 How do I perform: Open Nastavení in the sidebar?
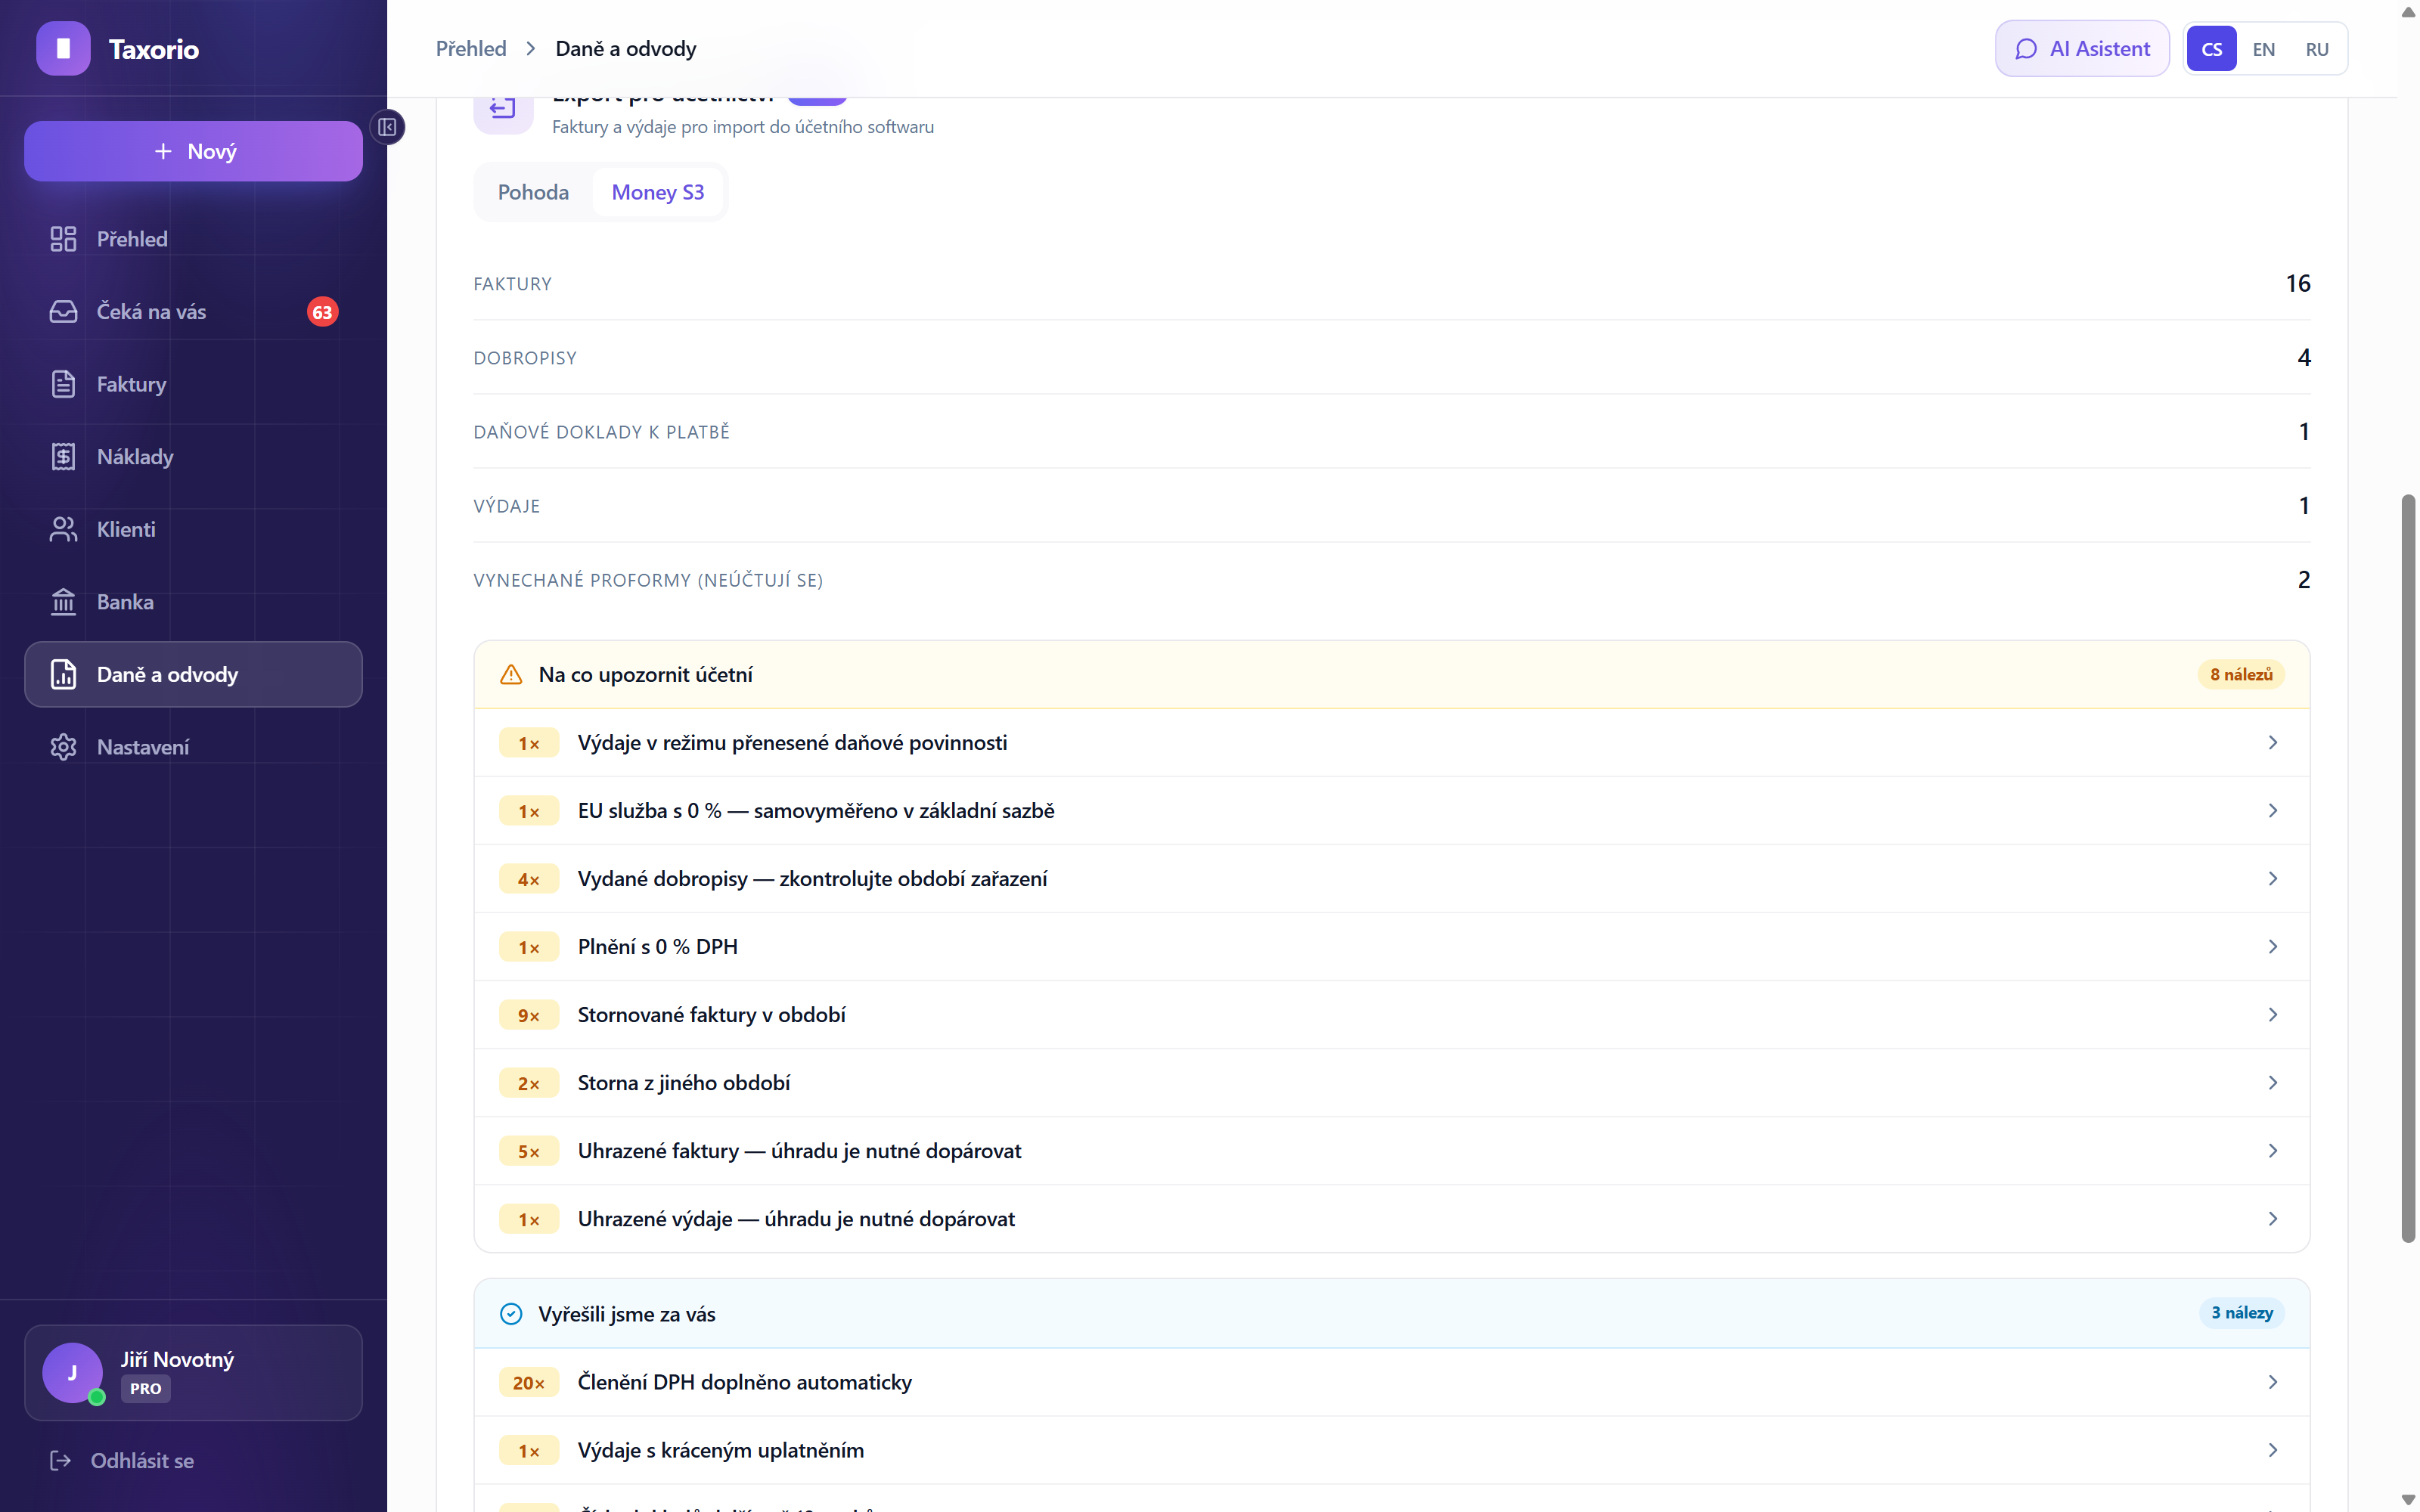(193, 747)
